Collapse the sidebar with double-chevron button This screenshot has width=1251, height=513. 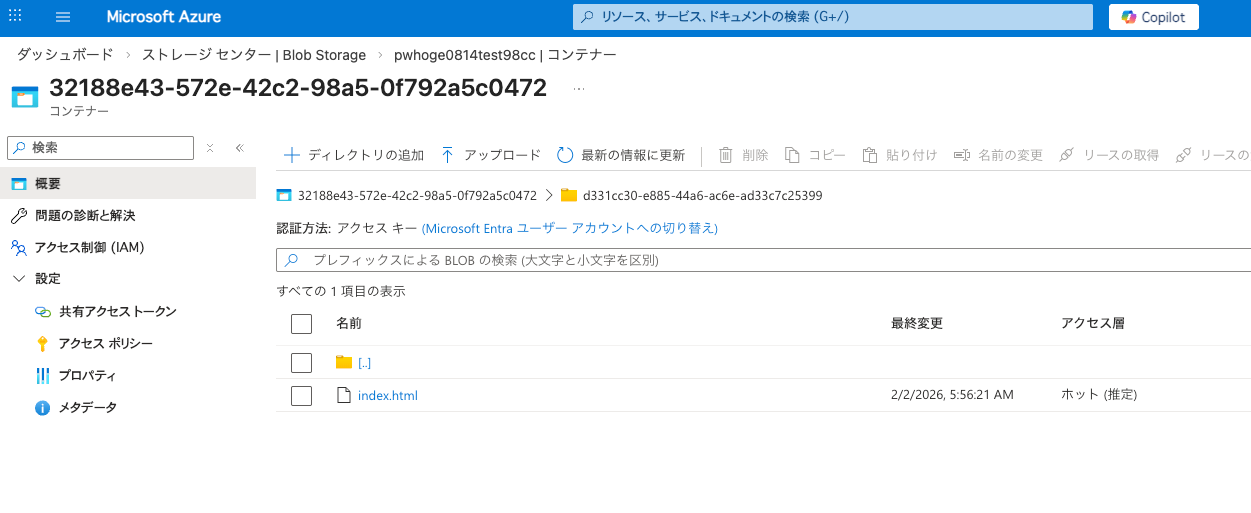[240, 148]
